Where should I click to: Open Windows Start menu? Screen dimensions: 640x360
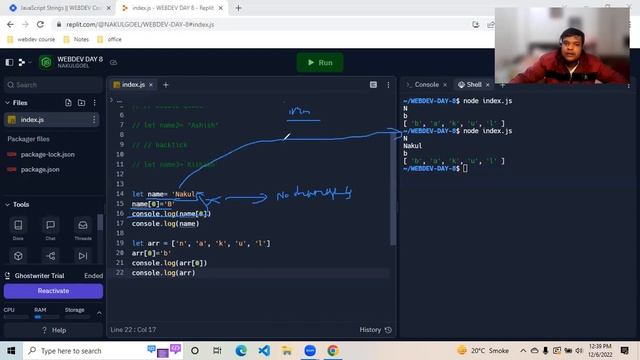coord(11,351)
